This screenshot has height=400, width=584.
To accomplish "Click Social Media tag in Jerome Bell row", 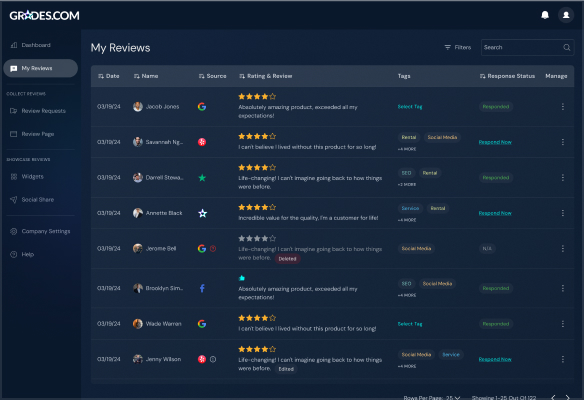I will 416,248.
